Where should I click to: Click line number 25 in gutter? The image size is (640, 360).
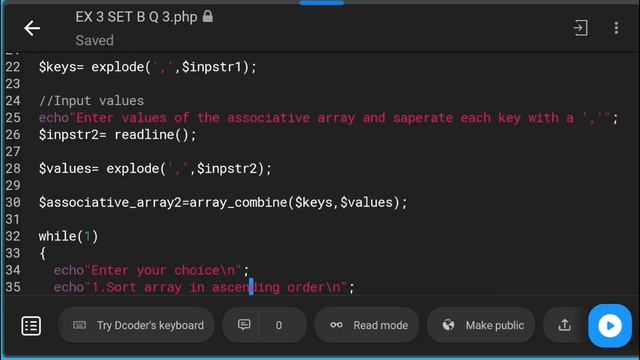tap(13, 118)
